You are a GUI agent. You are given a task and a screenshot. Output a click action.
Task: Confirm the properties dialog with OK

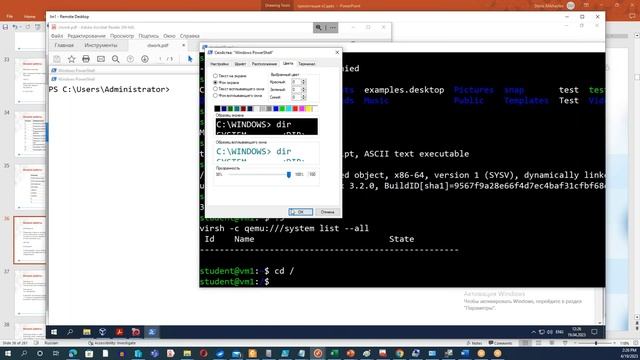[301, 212]
